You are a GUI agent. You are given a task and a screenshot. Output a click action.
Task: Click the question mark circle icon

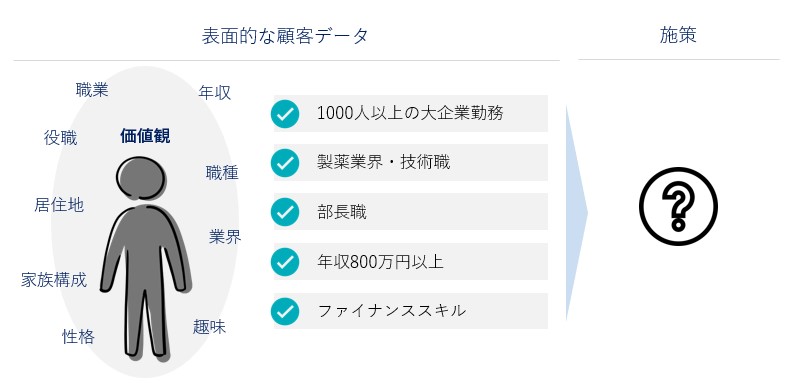(678, 206)
